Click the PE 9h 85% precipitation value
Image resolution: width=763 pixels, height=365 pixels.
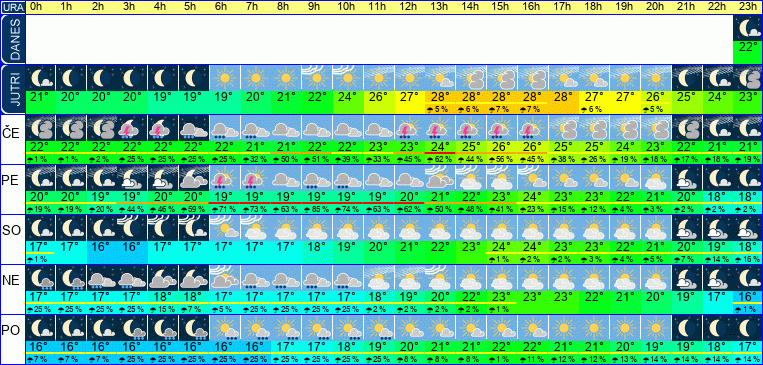[x=317, y=209]
